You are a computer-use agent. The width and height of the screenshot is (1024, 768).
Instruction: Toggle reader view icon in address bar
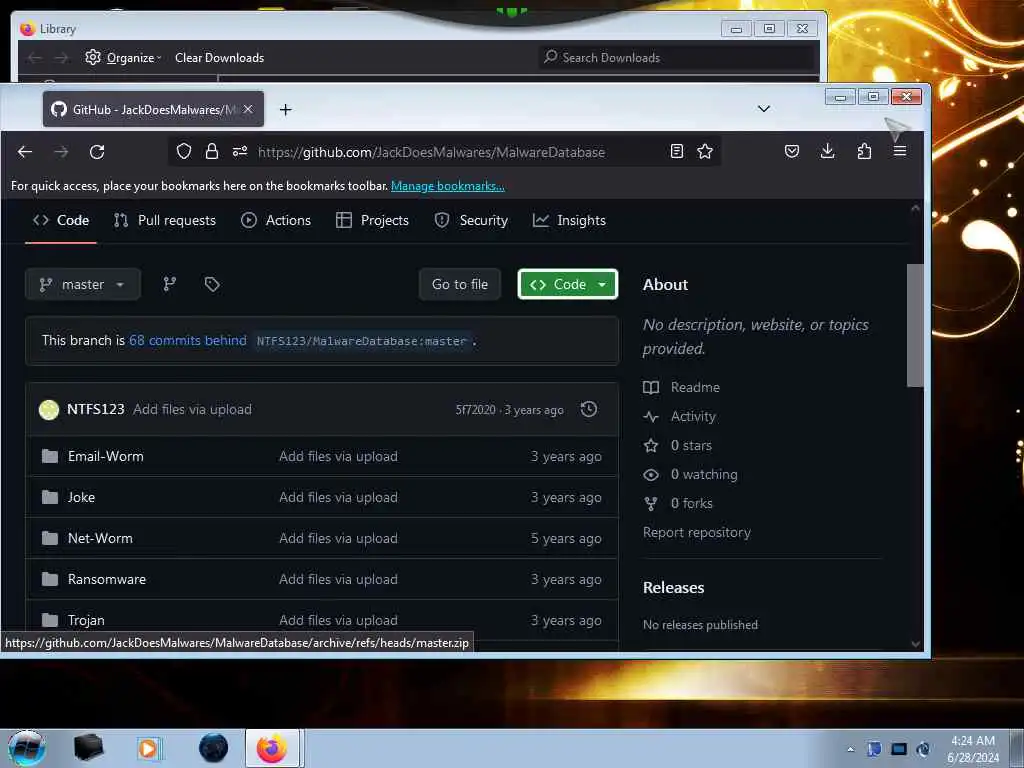677,152
